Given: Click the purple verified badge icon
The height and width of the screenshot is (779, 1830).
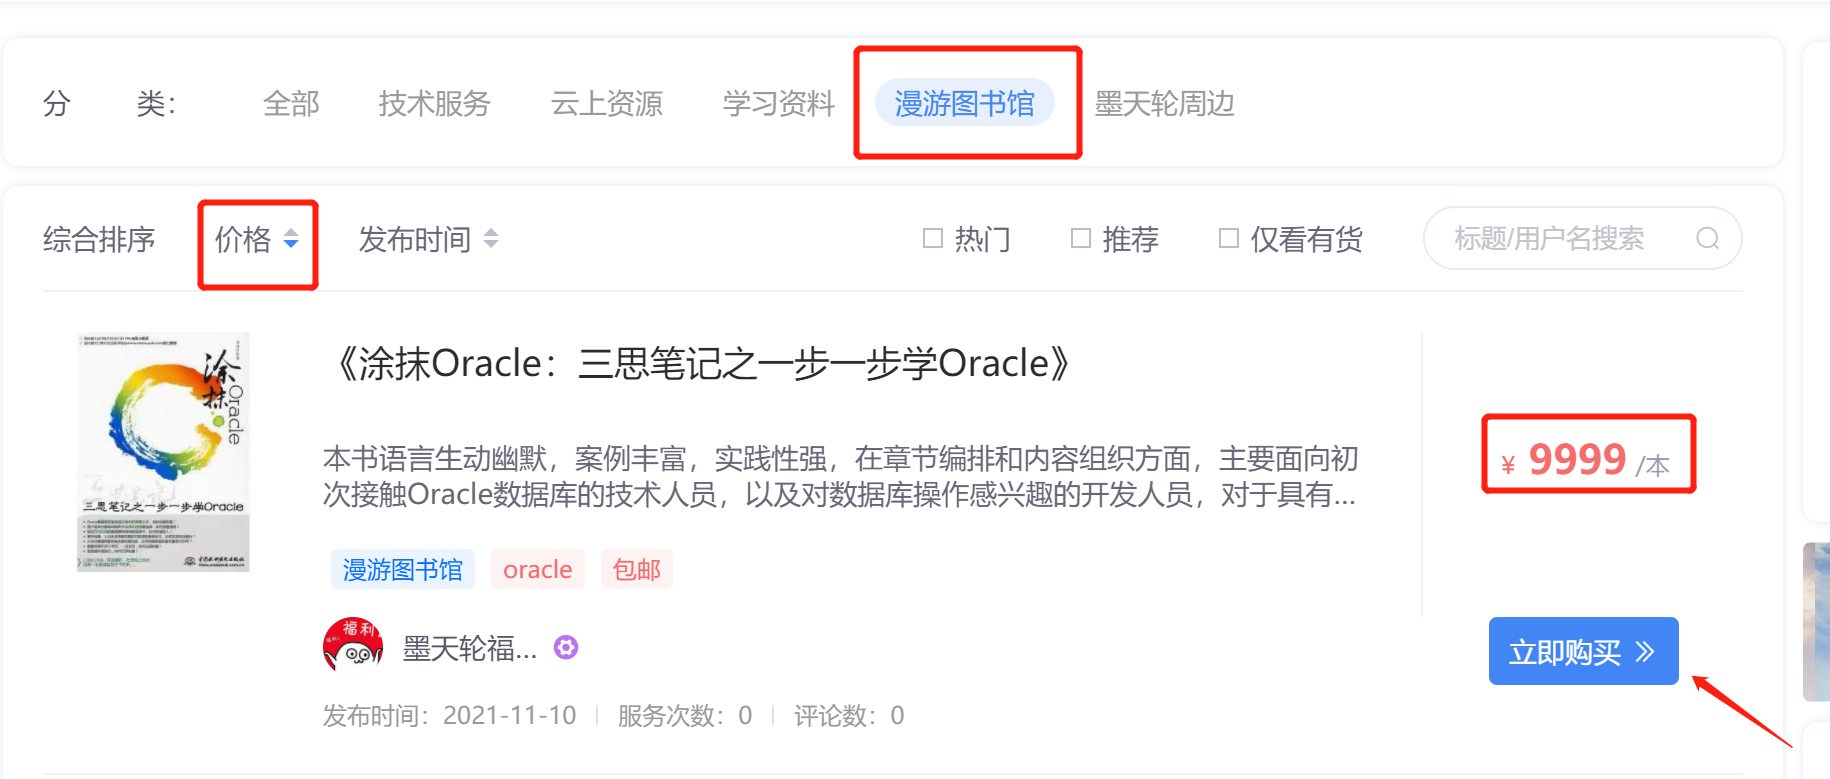Looking at the screenshot, I should 566,647.
